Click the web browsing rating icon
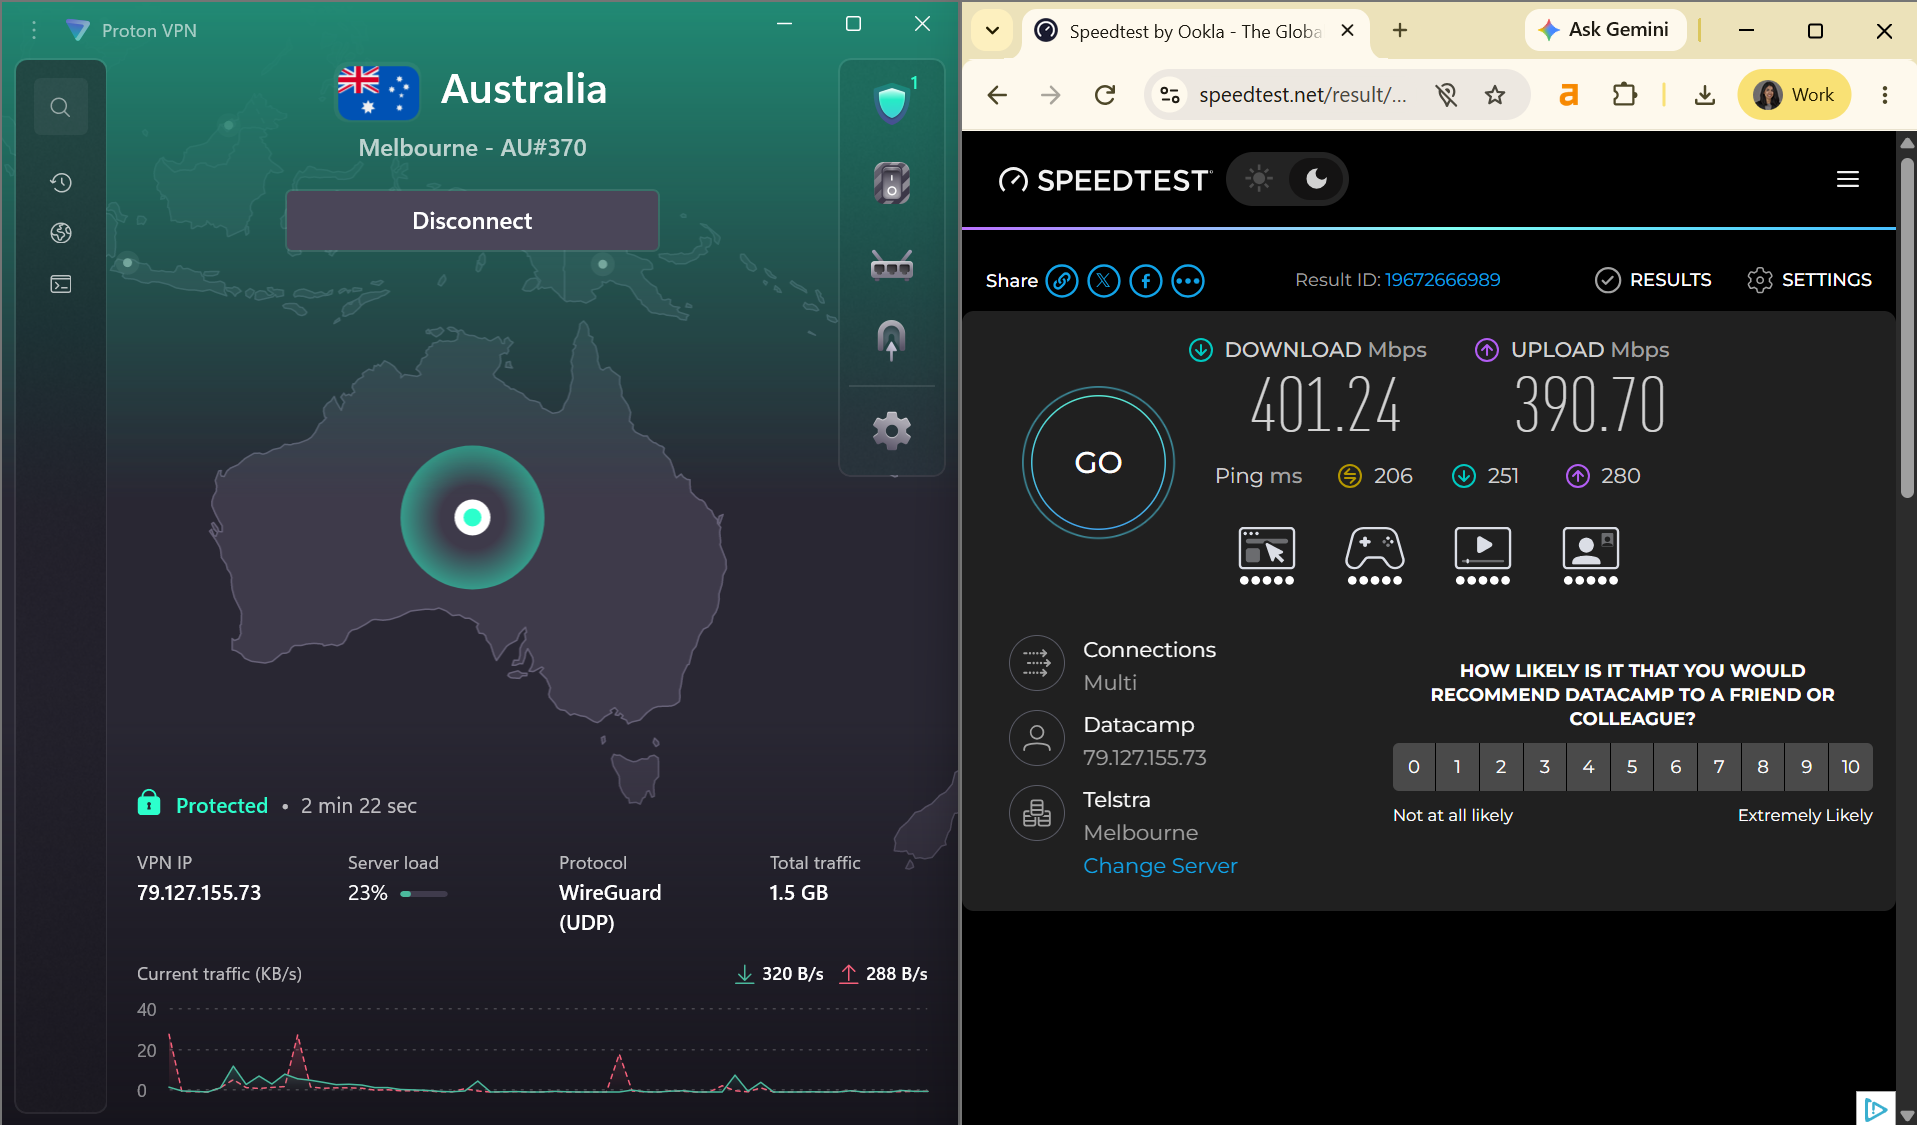 tap(1267, 555)
